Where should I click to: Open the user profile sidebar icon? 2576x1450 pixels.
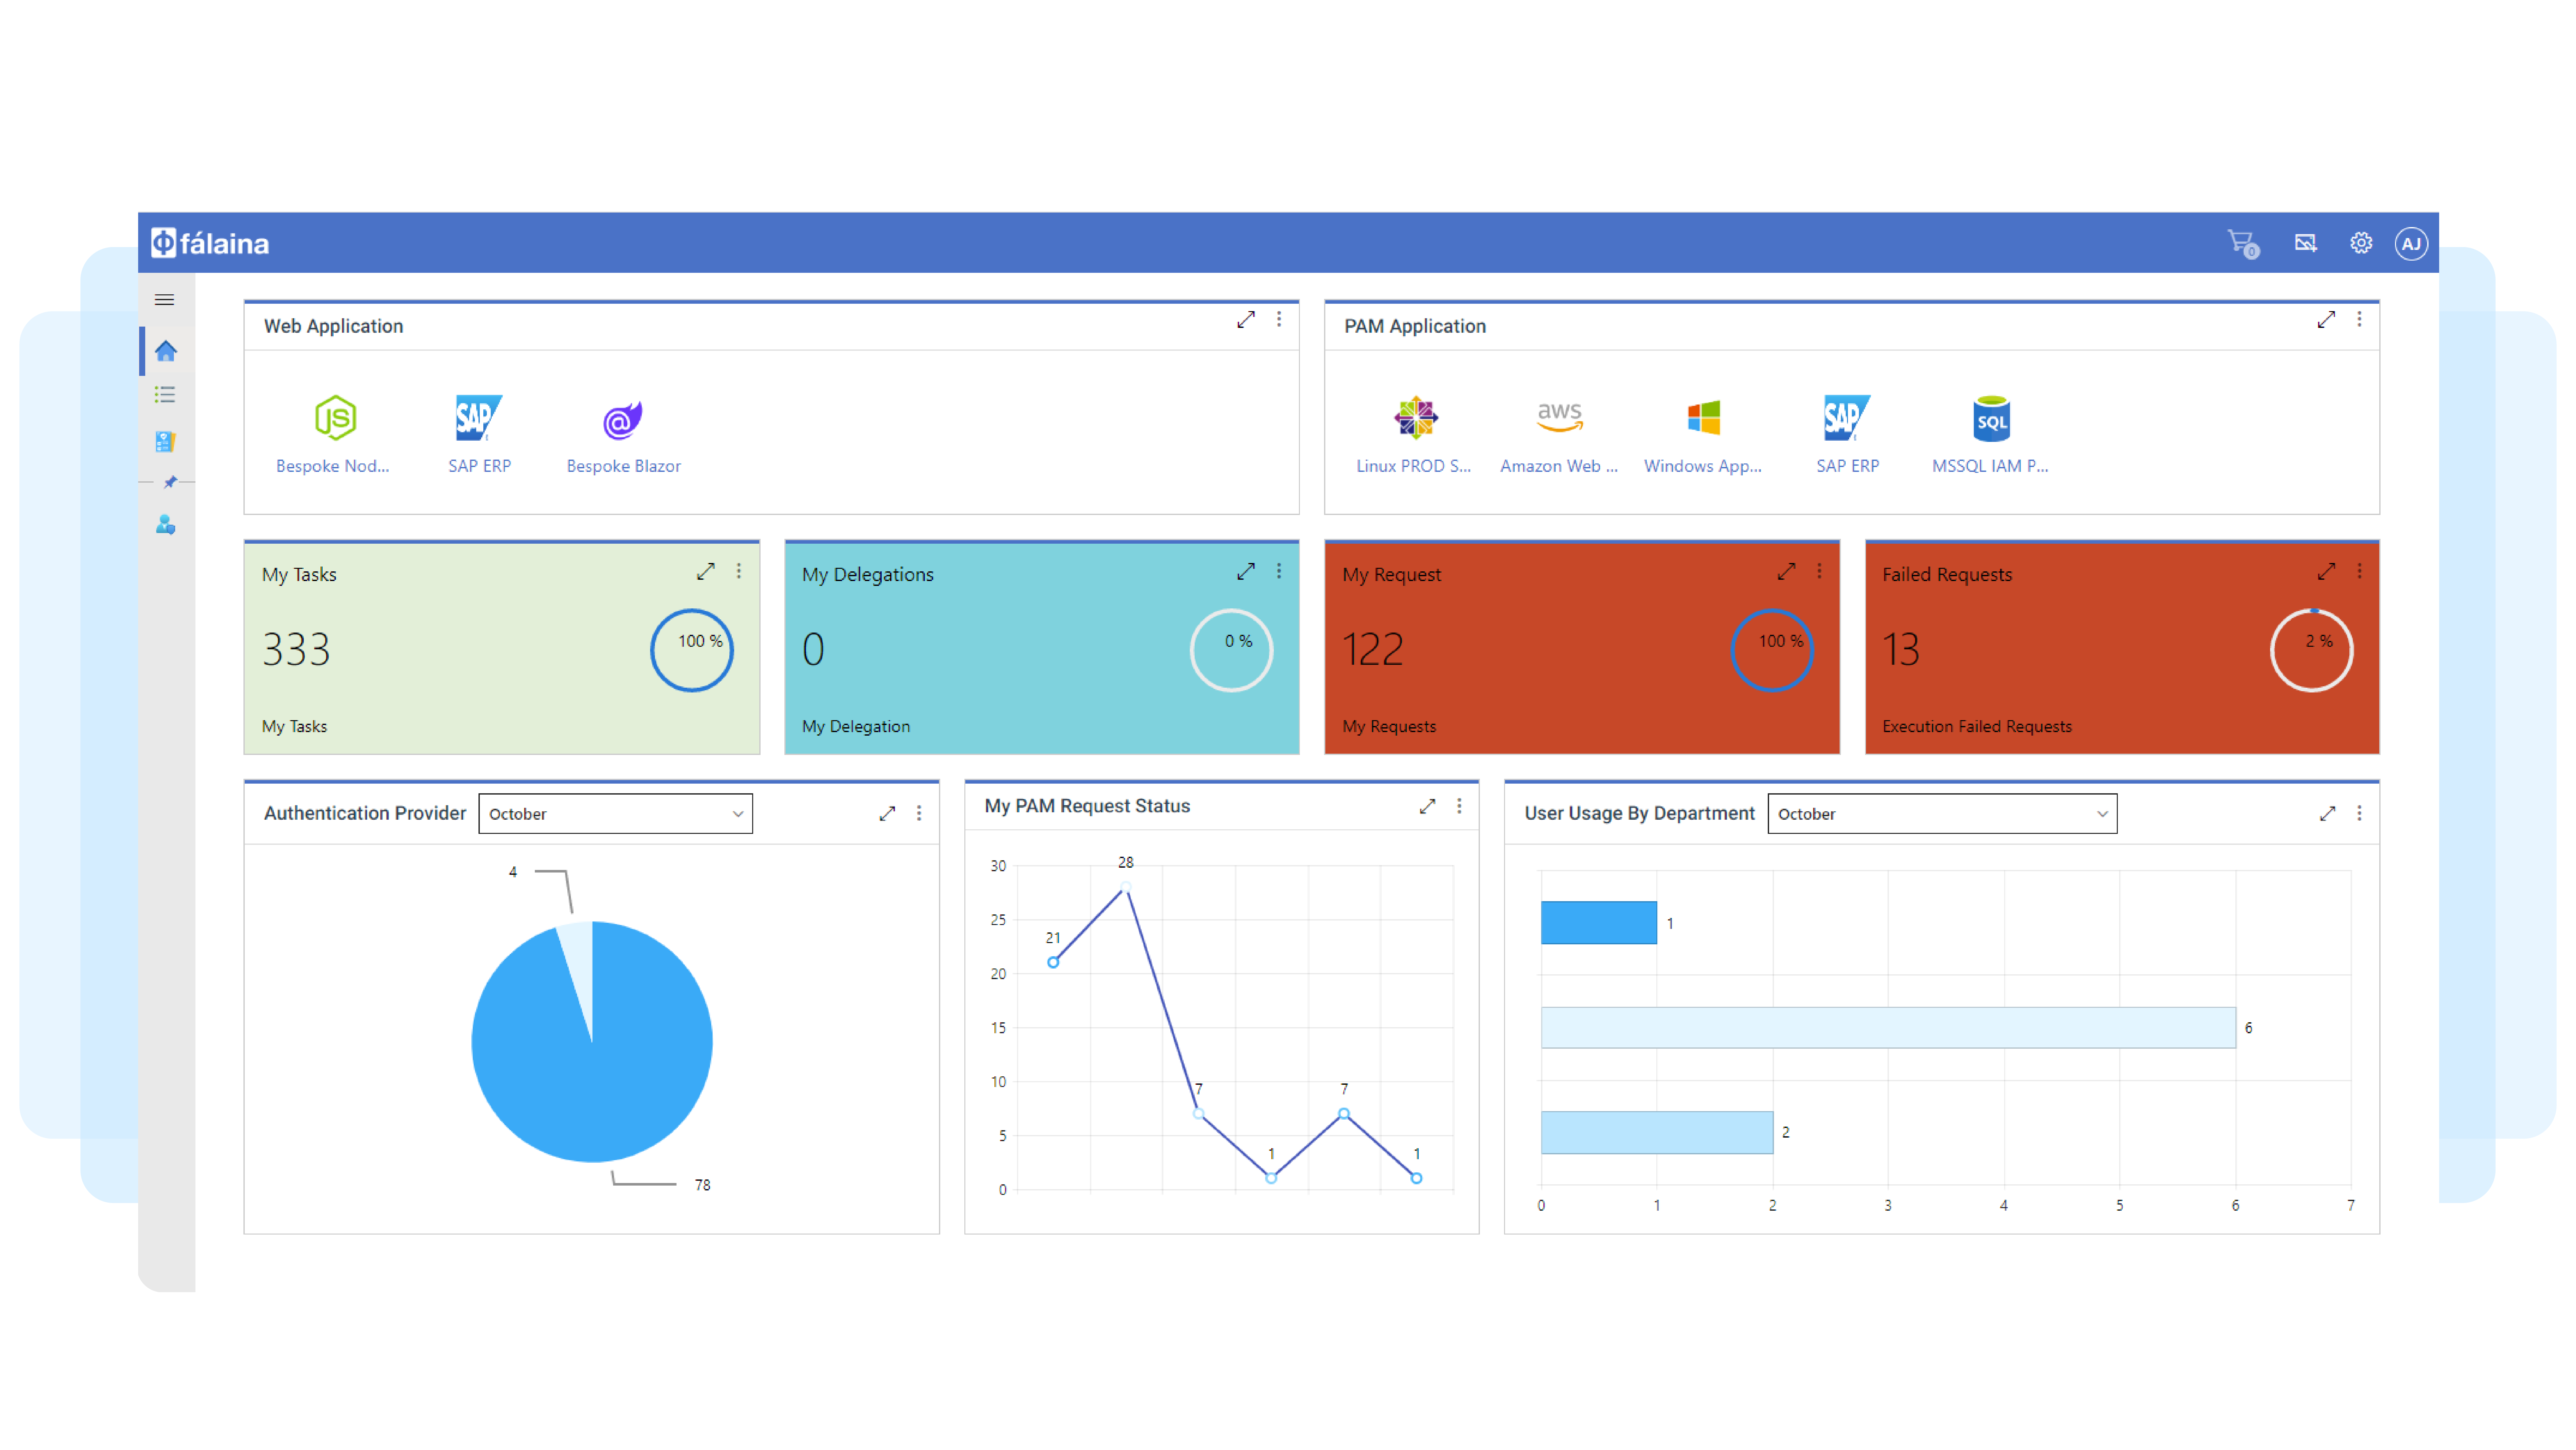point(166,525)
